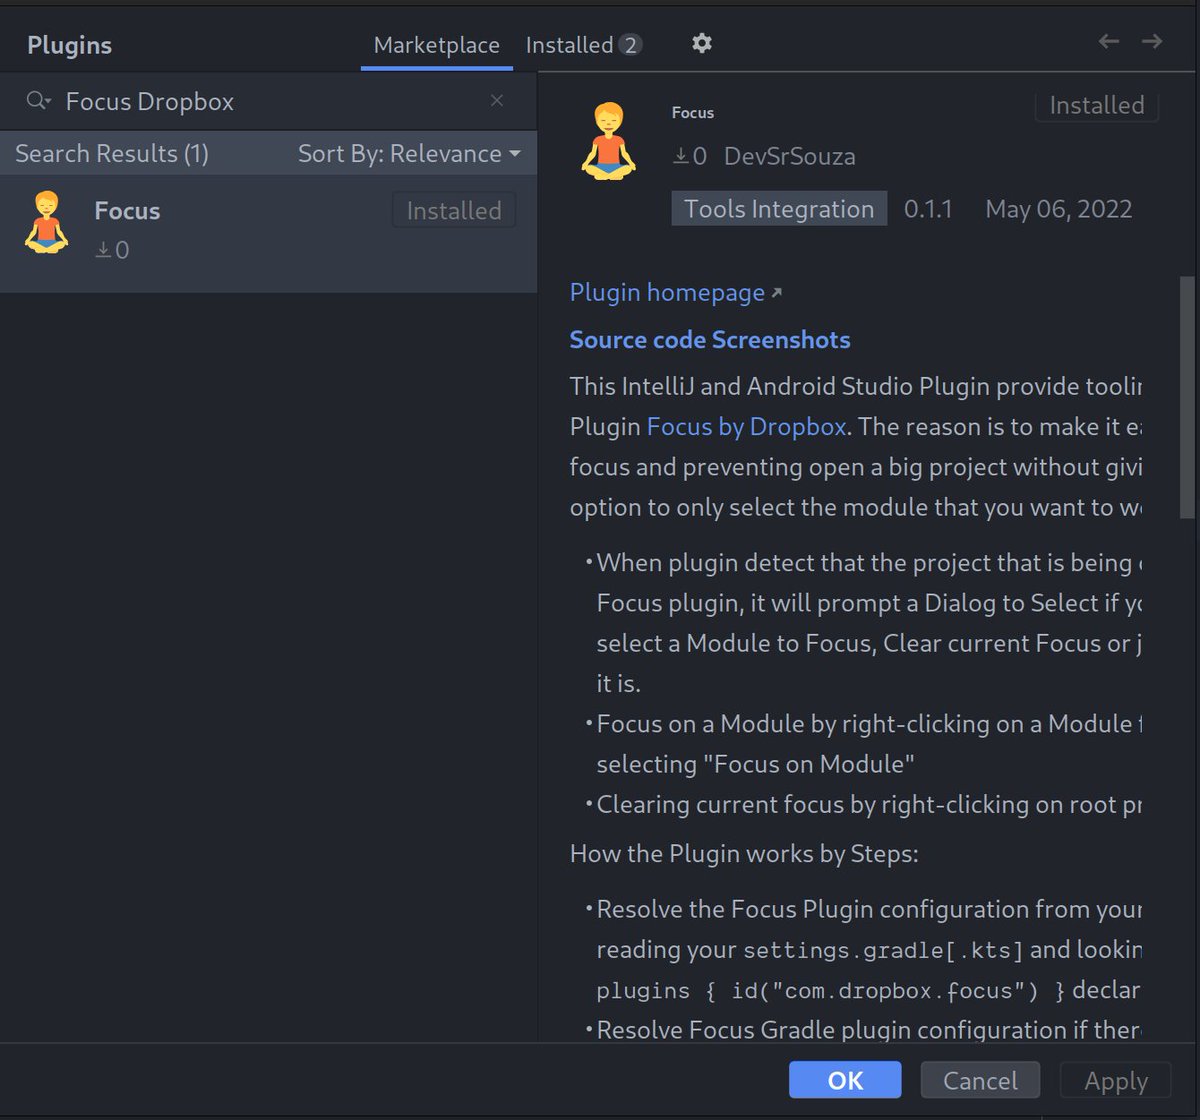This screenshot has width=1200, height=1120.
Task: Click the 'How the Plugin works by Steps:' text
Action: click(x=744, y=854)
